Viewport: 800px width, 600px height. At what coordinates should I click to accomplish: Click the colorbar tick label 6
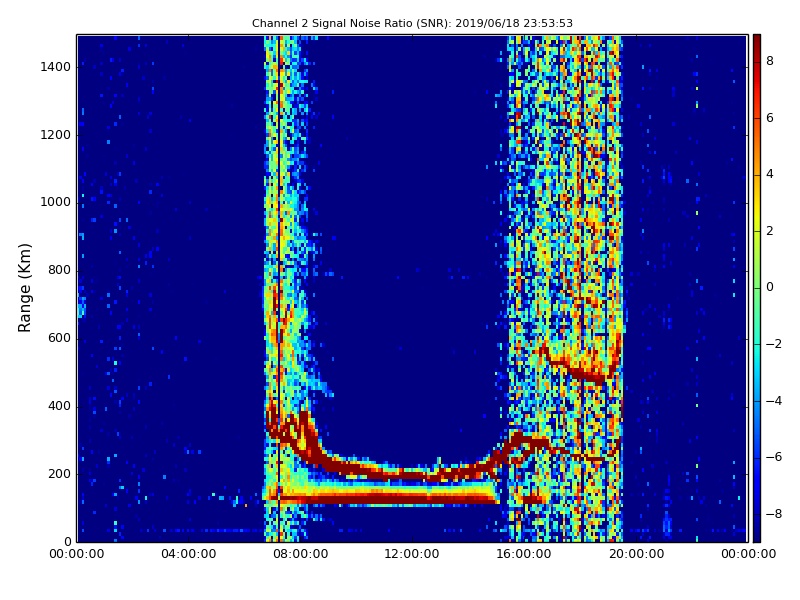770,118
